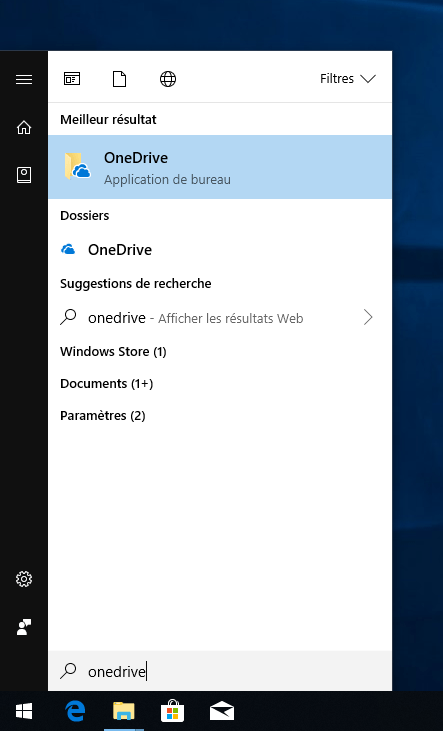Click the blue cloud icon beside OneDrive folder
This screenshot has width=443, height=731.
(x=69, y=249)
